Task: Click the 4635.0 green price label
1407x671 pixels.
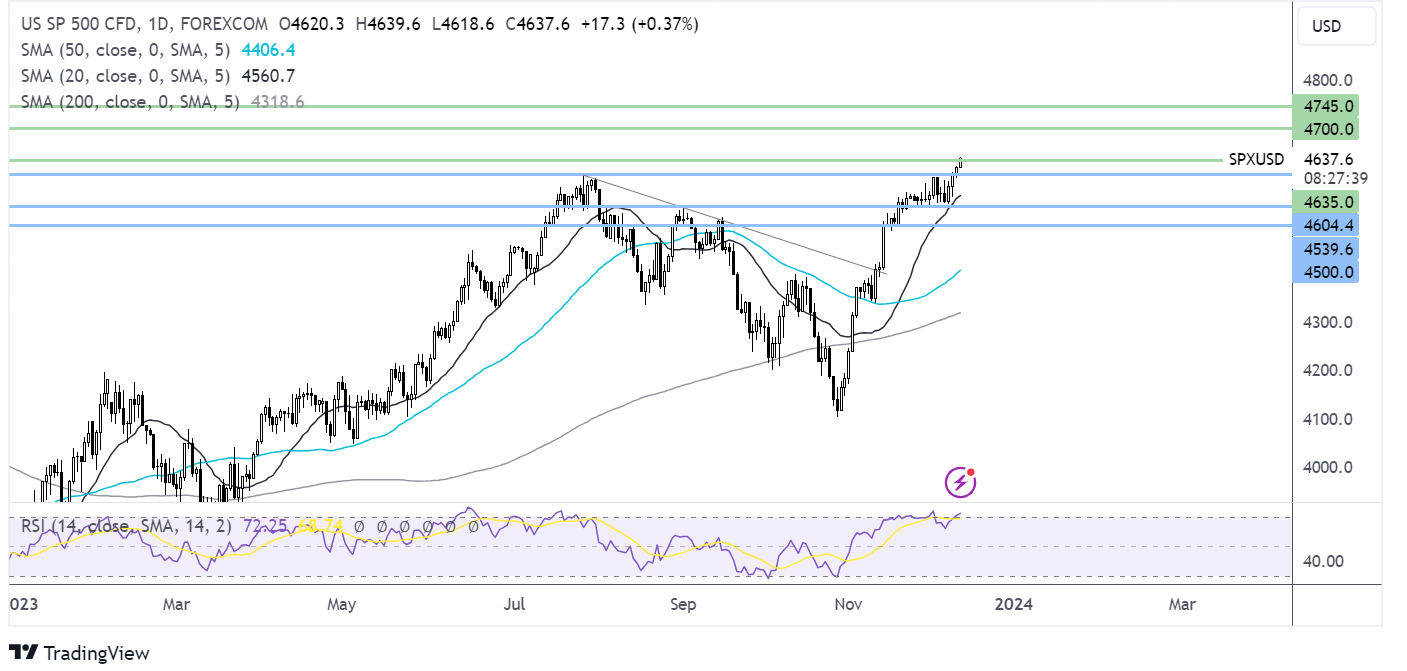Action: point(1325,201)
